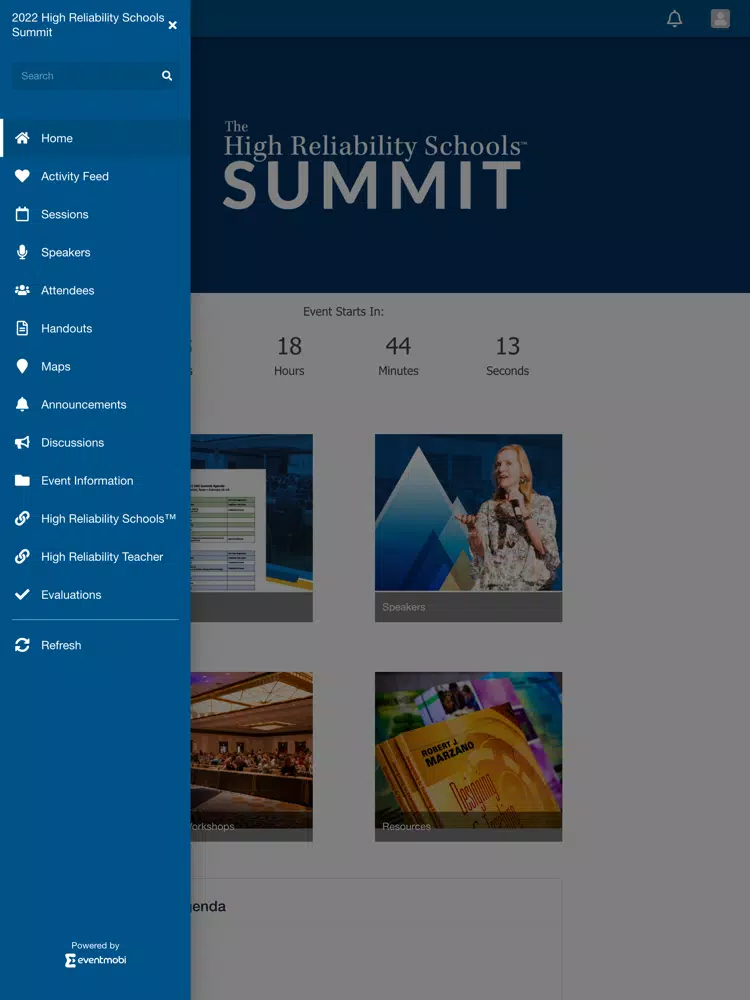Open the Resources tile thumbnail

click(x=469, y=756)
